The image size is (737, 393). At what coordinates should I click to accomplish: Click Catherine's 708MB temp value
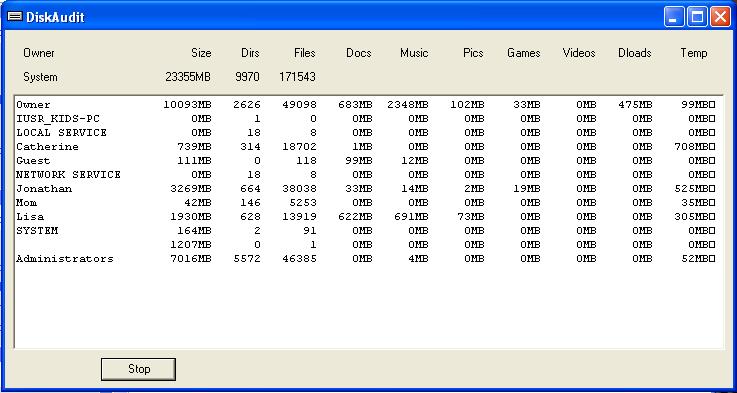pos(692,147)
